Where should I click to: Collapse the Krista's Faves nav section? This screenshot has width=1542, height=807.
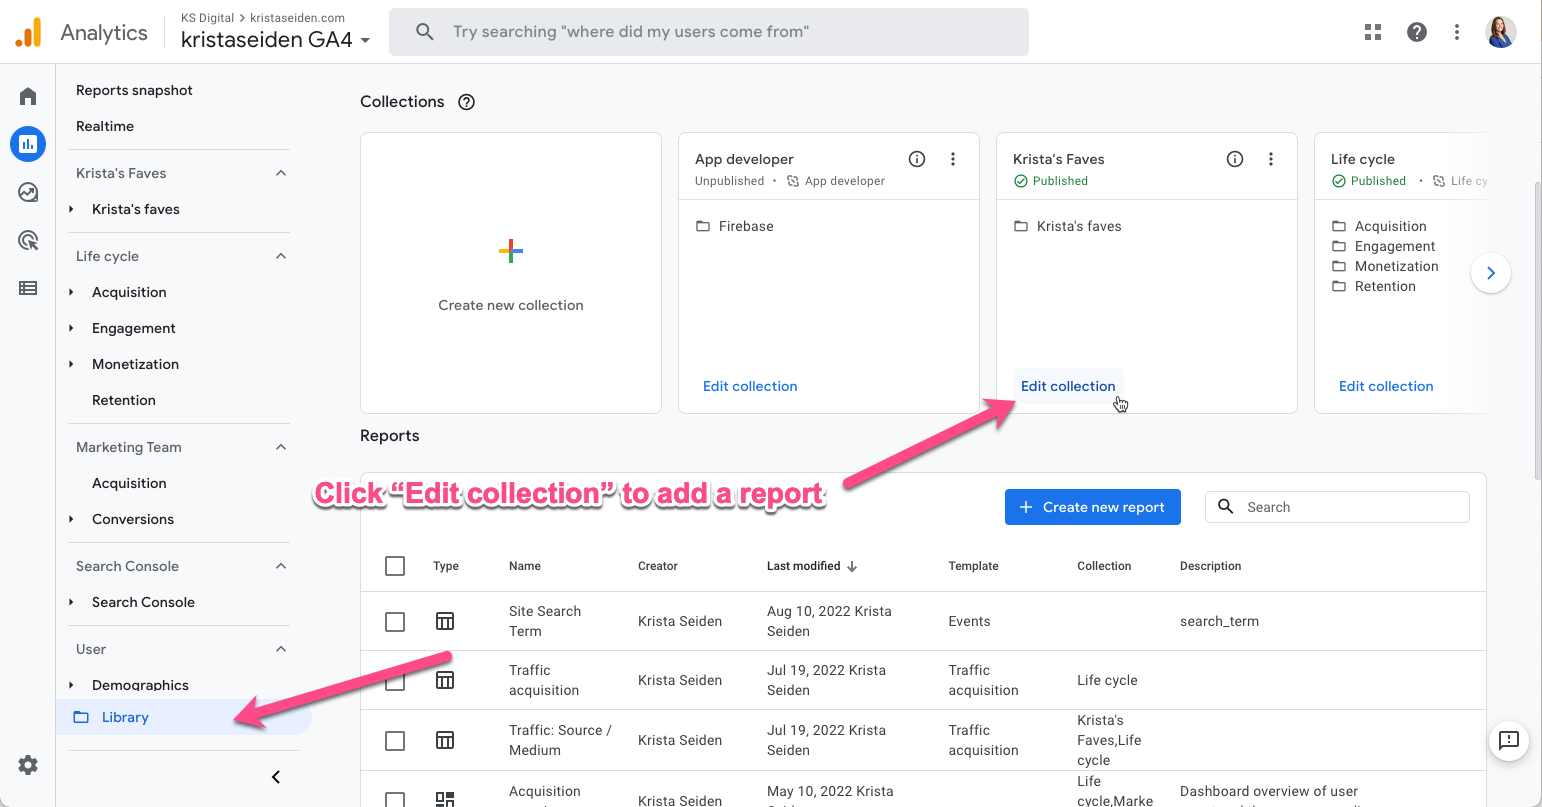pos(281,173)
